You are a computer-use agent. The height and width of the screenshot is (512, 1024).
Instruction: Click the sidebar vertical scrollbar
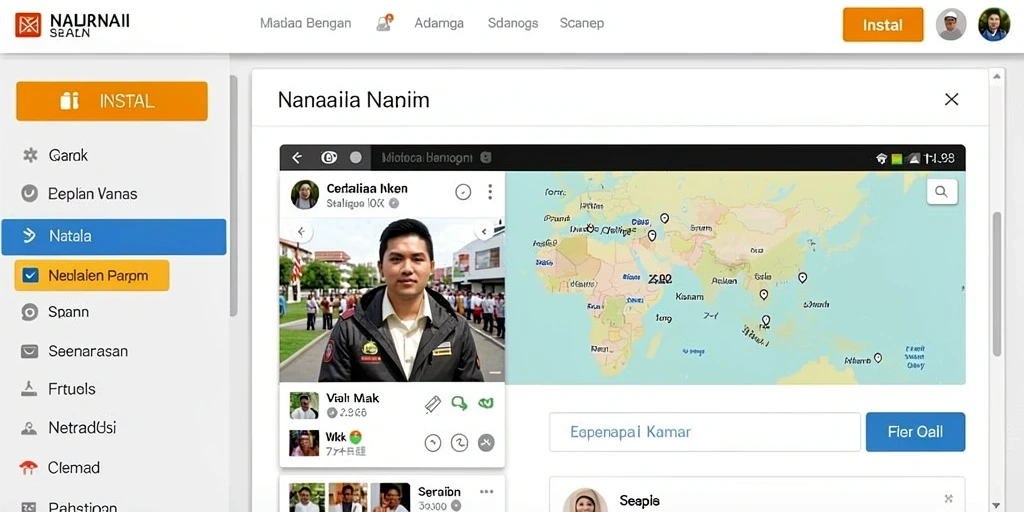[233, 196]
